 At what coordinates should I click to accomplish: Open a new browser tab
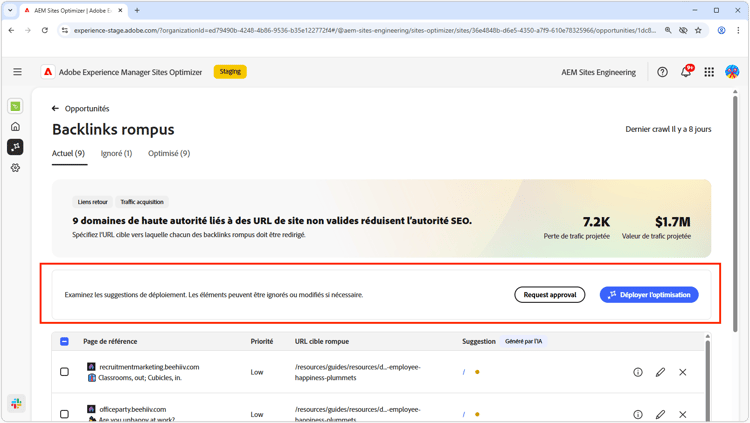(137, 10)
